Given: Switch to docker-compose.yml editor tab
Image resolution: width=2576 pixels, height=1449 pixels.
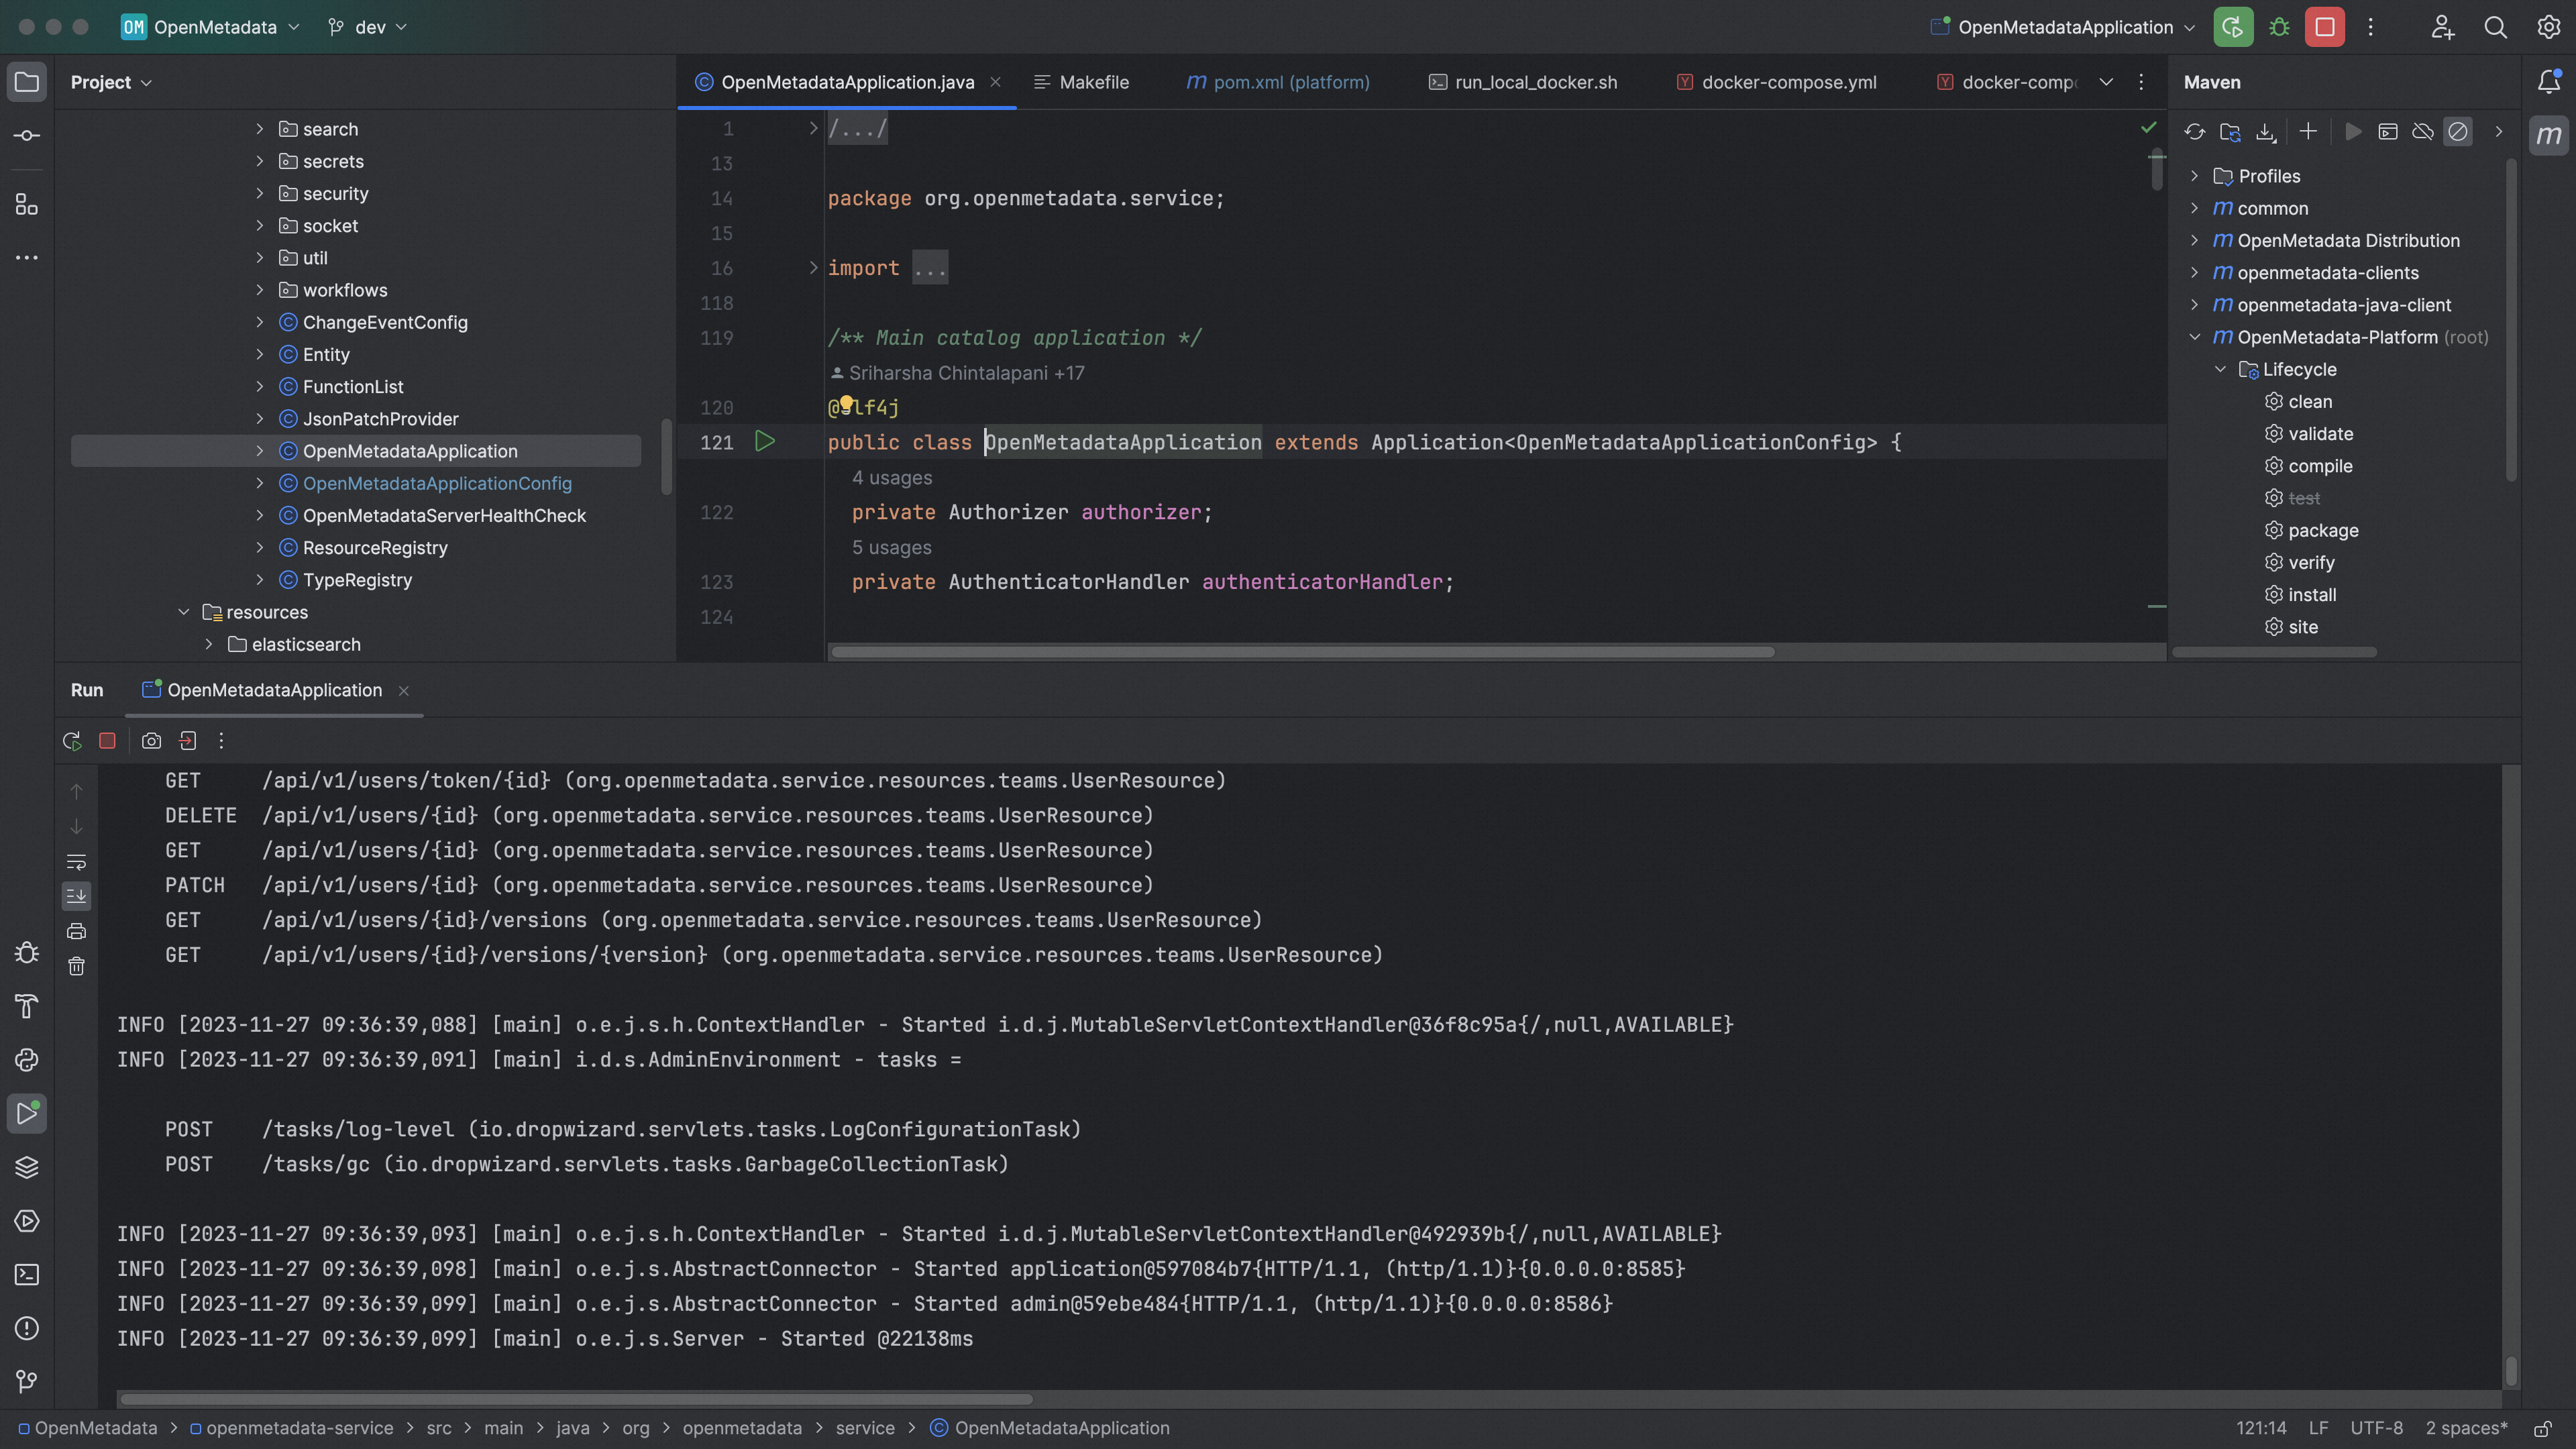Looking at the screenshot, I should point(1788,82).
